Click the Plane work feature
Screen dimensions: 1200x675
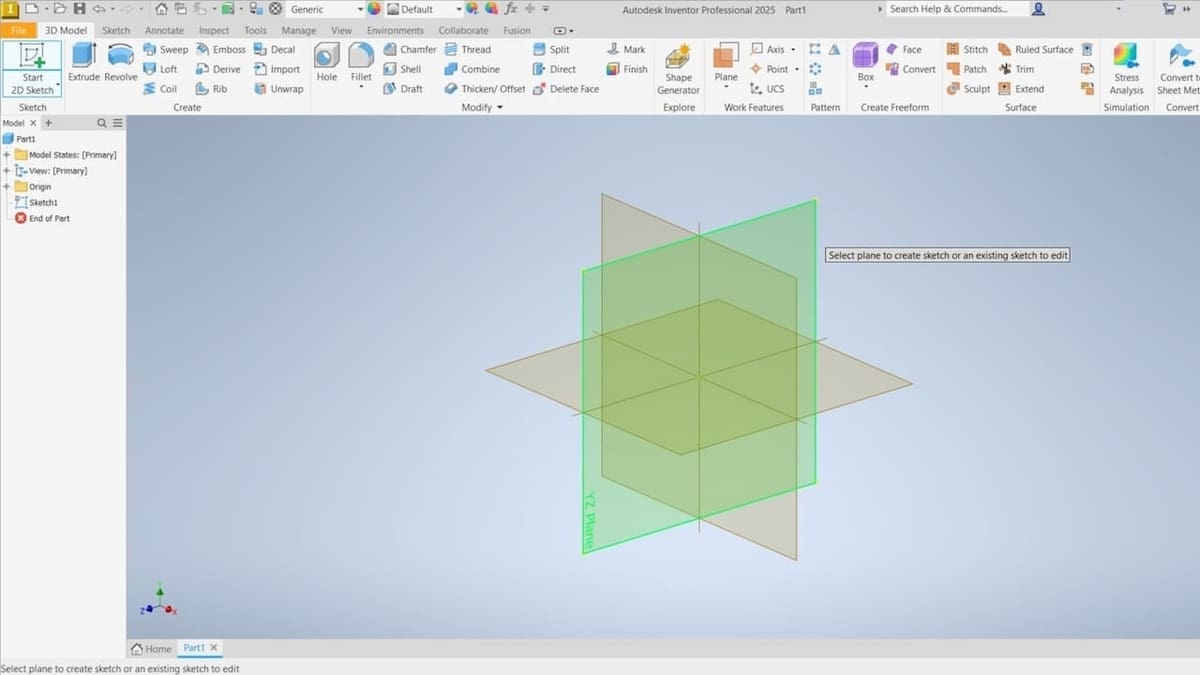click(x=726, y=62)
